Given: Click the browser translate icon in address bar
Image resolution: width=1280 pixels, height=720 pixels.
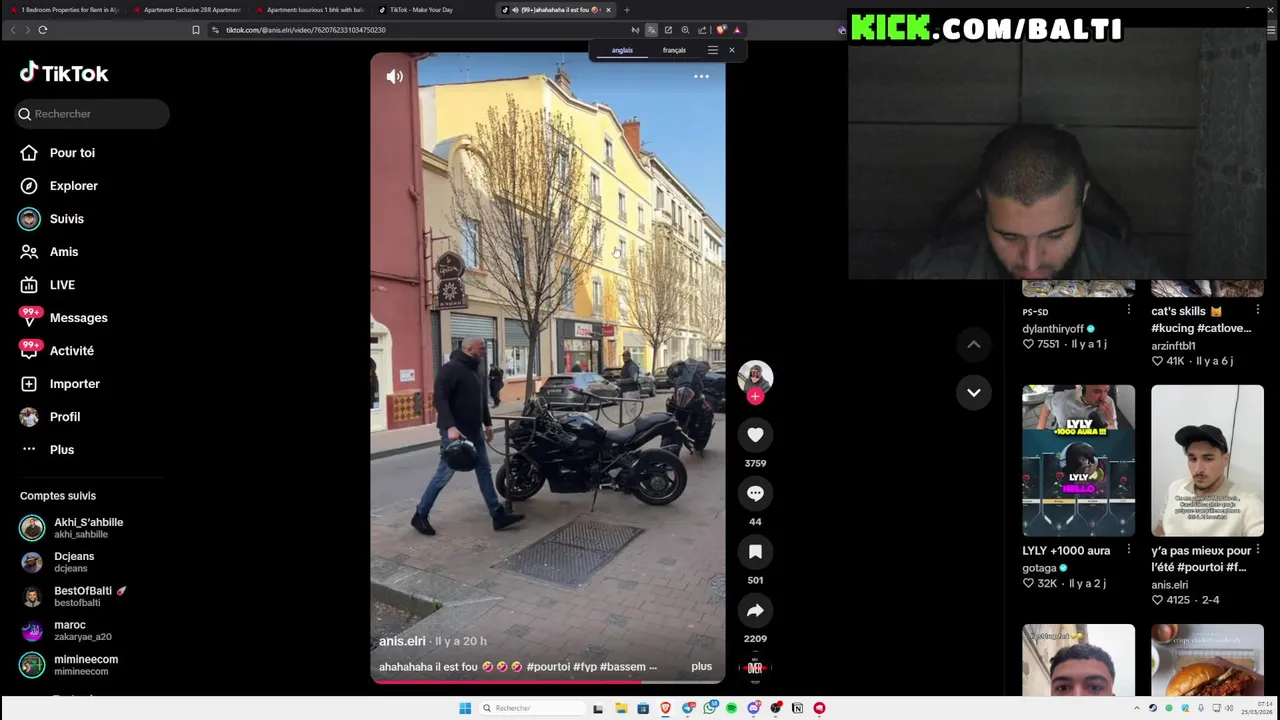Looking at the screenshot, I should pos(651,30).
